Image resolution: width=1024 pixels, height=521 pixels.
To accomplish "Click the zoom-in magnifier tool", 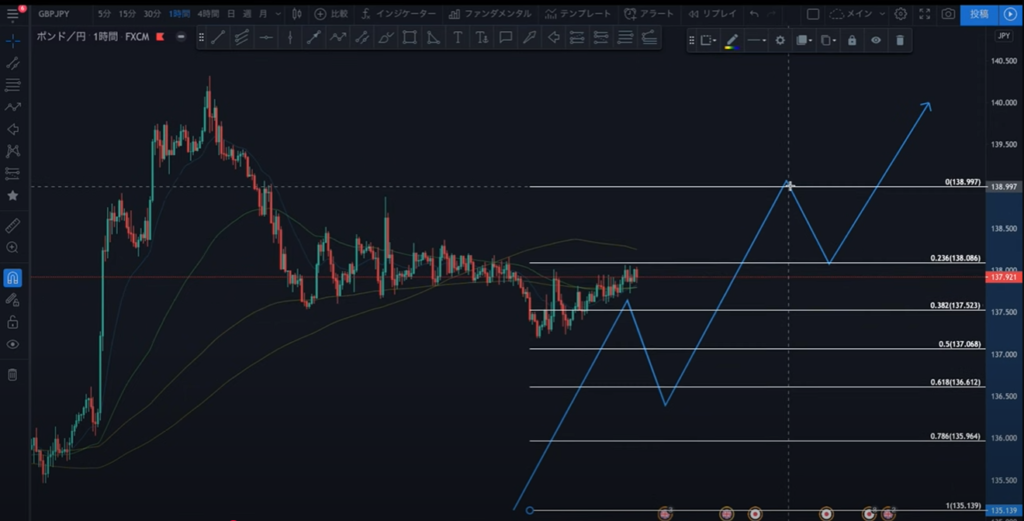I will [12, 247].
